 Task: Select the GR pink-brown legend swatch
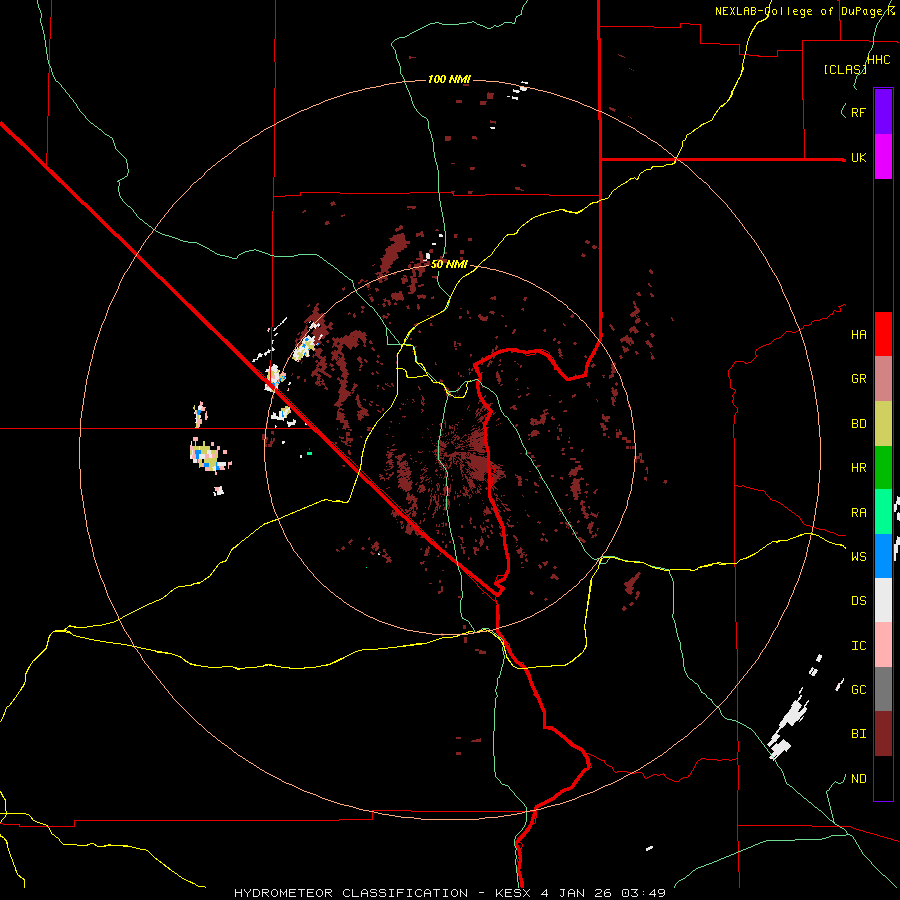pos(883,379)
